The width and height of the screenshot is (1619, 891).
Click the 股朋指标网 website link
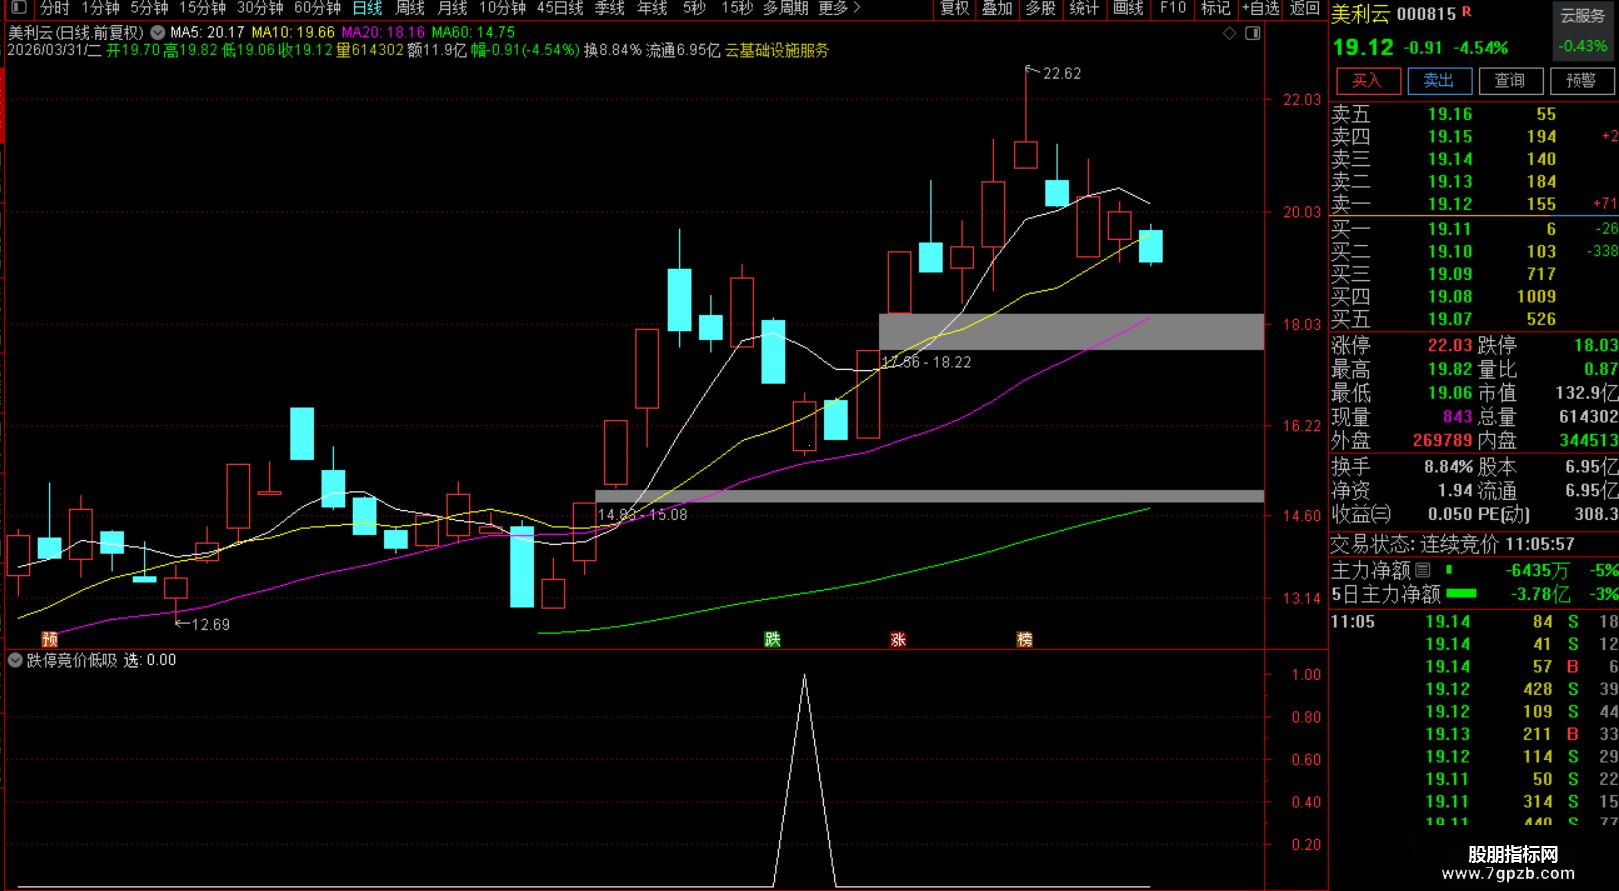1513,855
